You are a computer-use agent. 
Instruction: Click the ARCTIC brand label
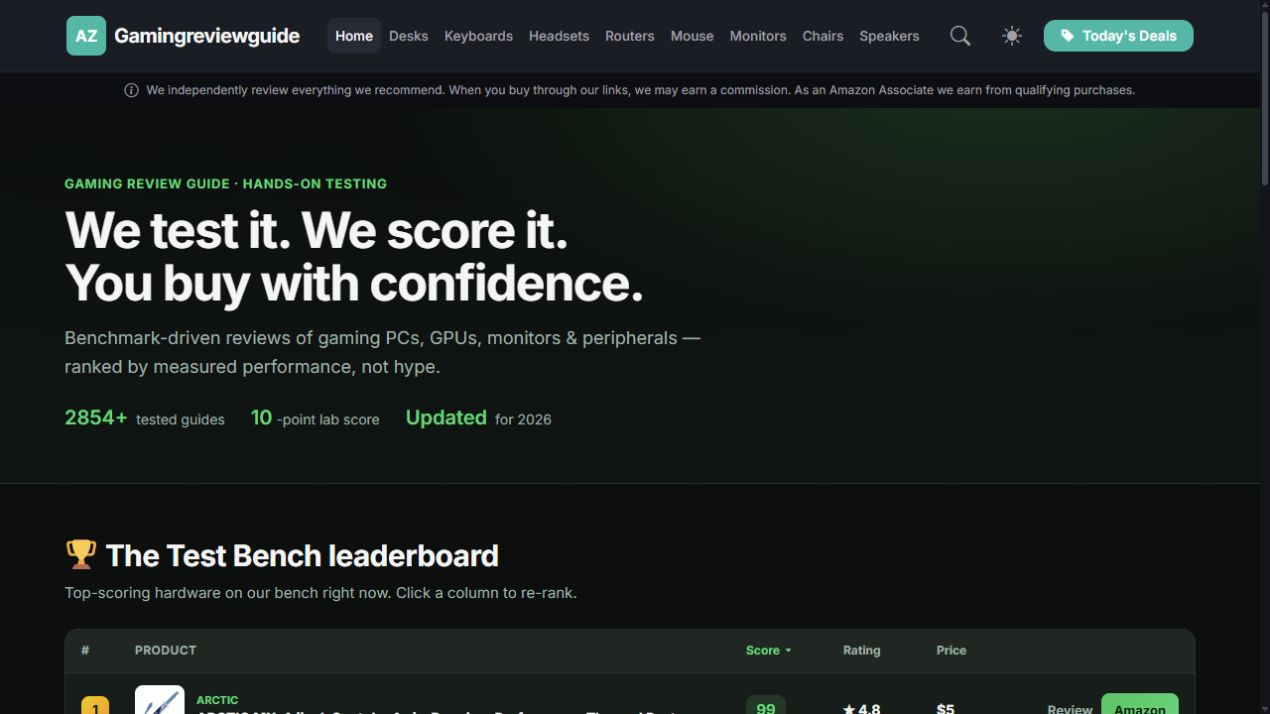pyautogui.click(x=217, y=700)
